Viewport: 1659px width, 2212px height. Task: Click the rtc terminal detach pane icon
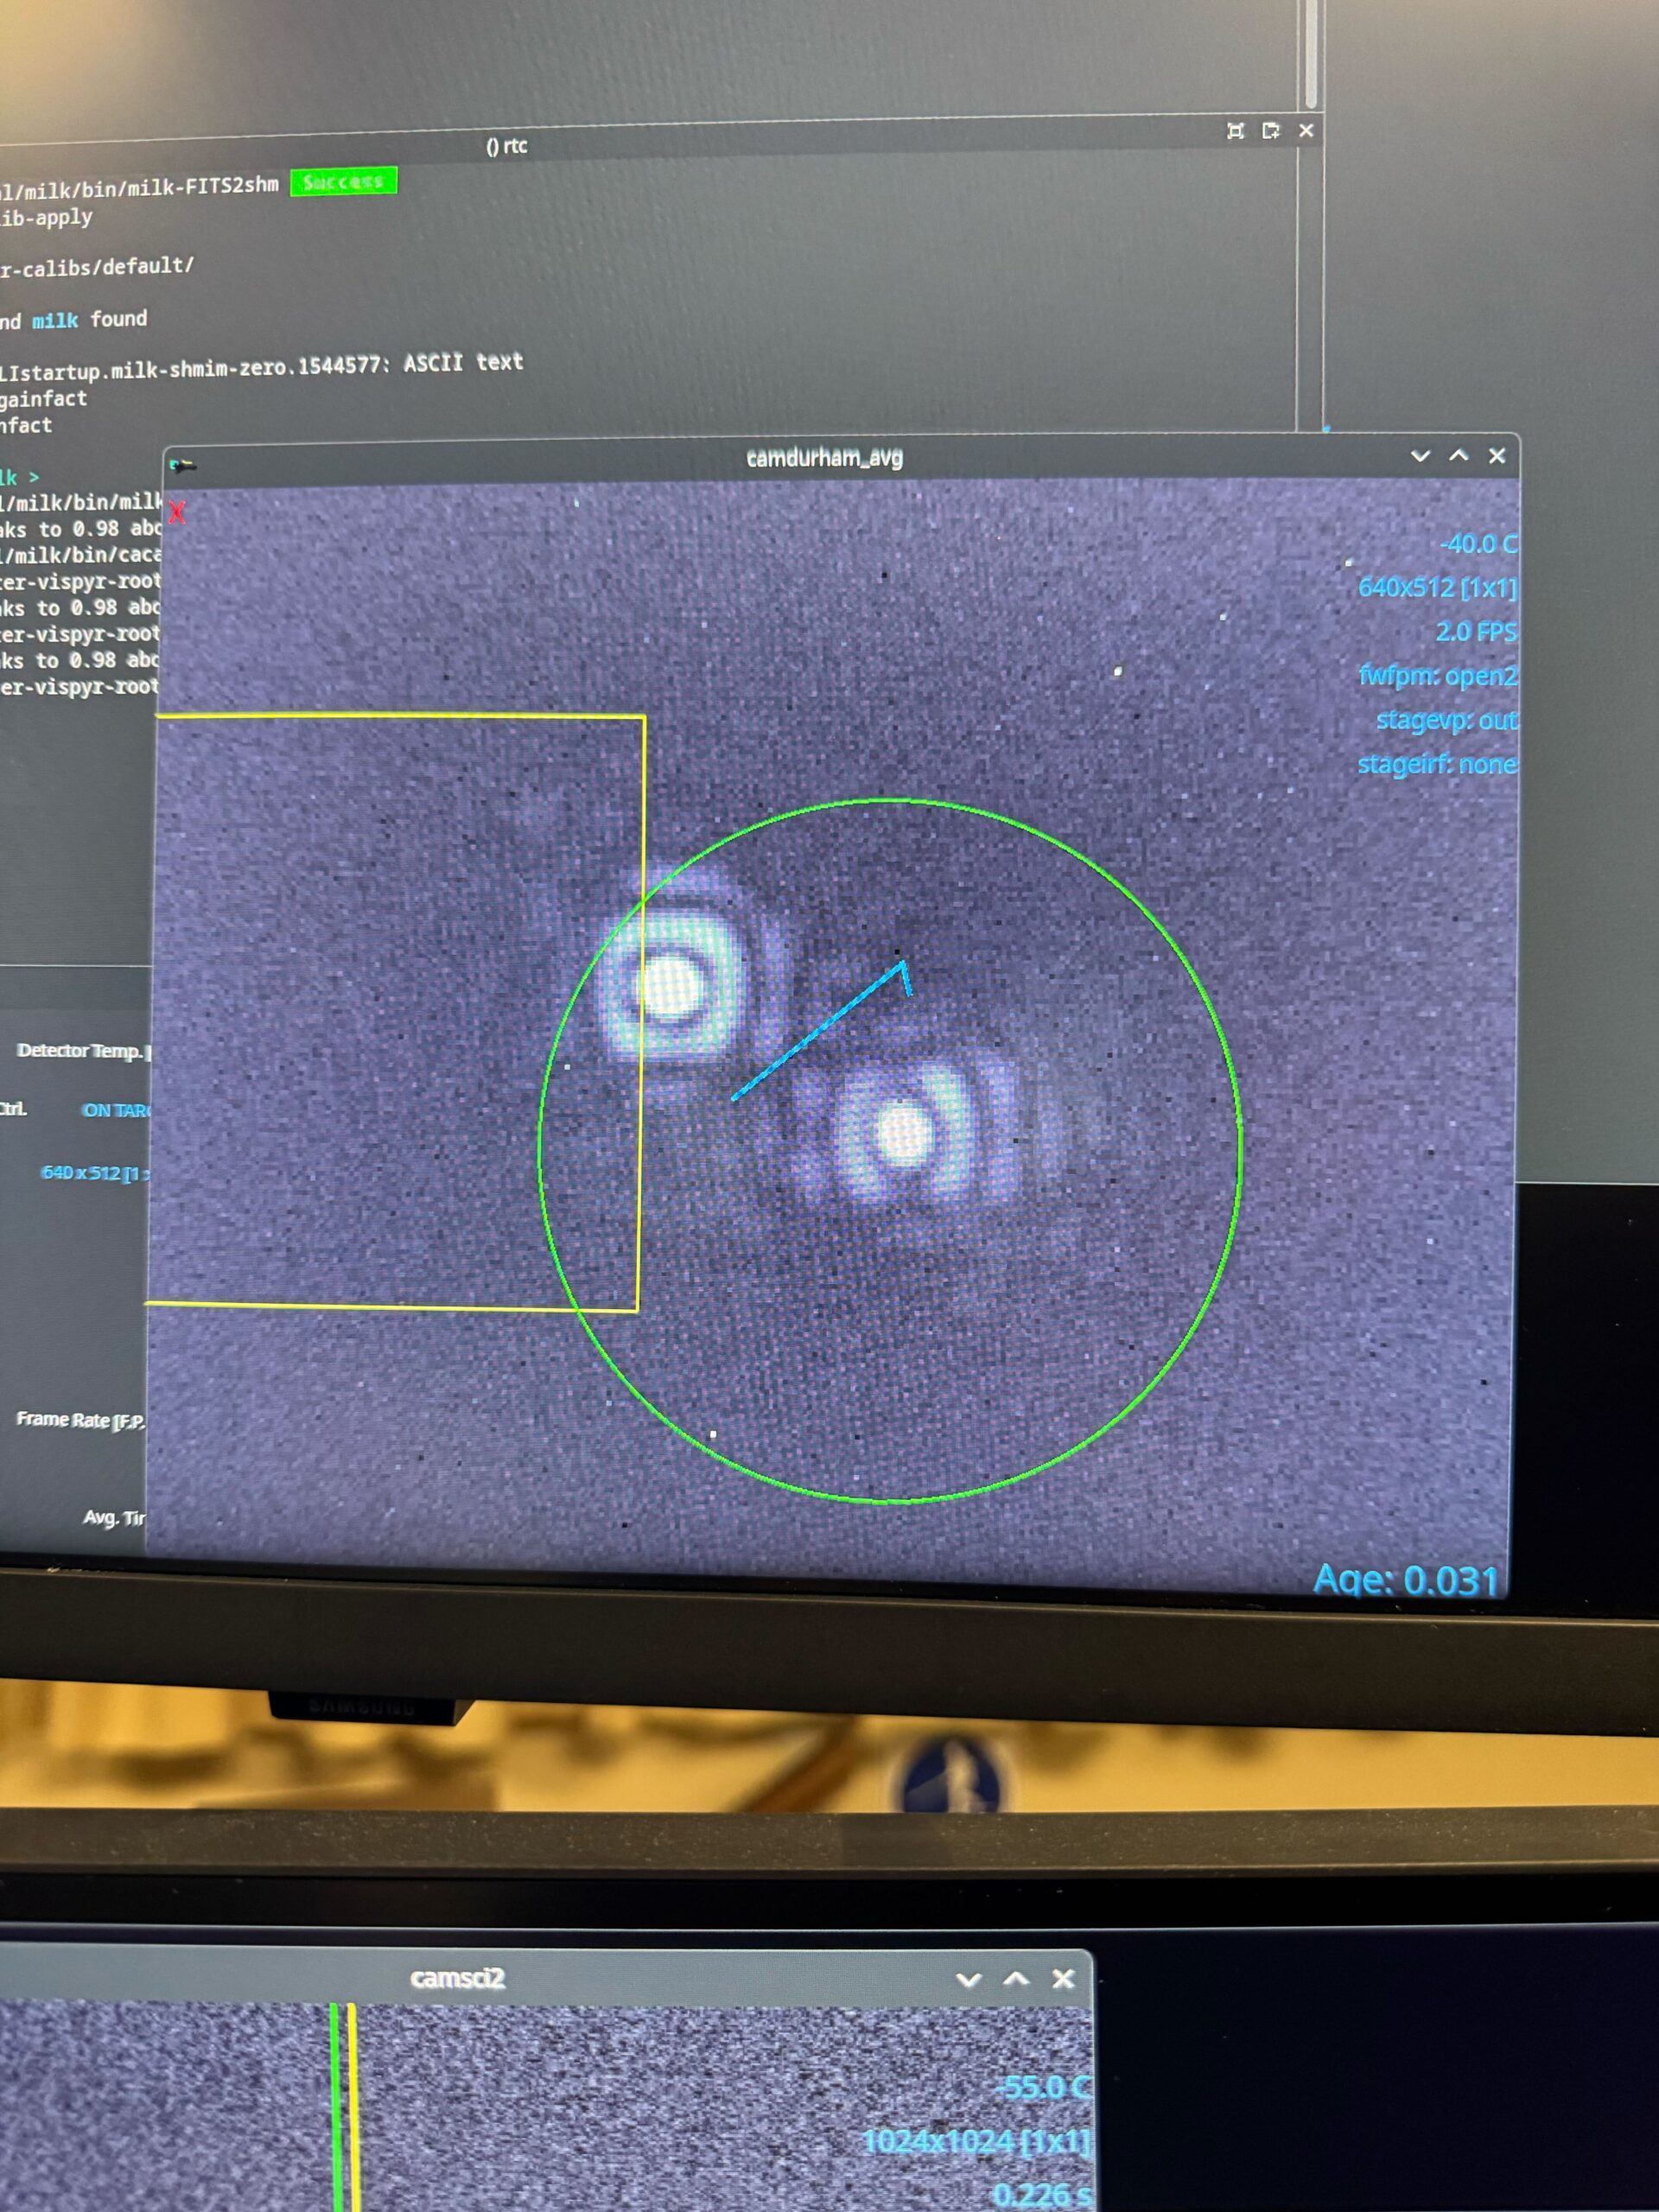coord(1271,131)
